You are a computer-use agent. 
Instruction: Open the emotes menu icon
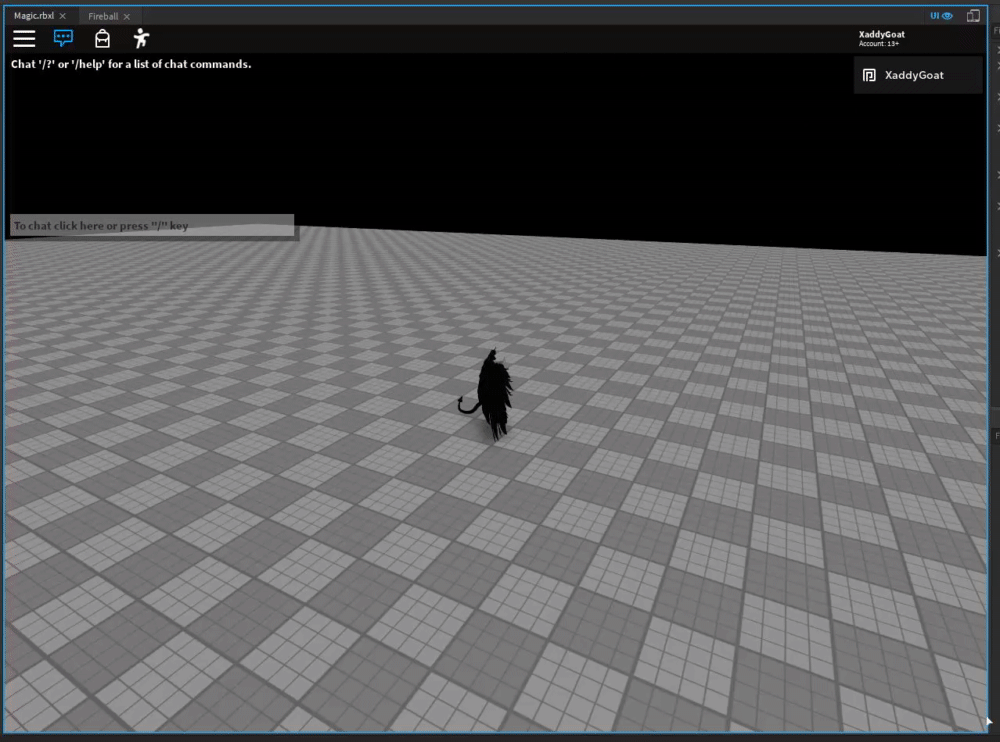point(141,39)
